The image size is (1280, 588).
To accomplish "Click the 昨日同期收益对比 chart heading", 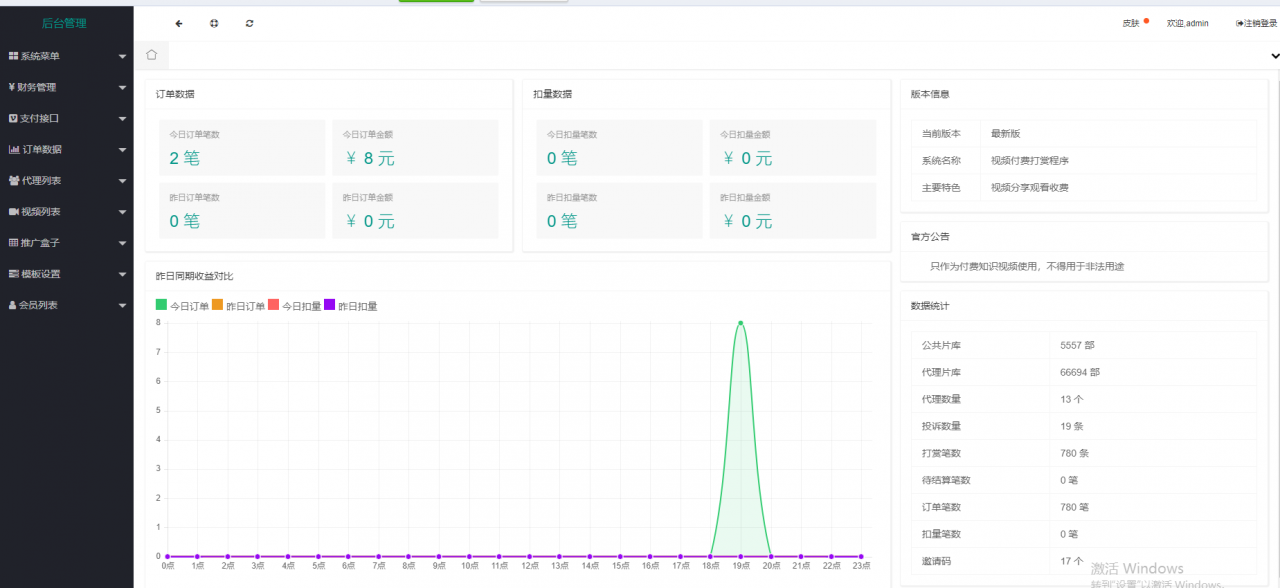I will pyautogui.click(x=195, y=276).
